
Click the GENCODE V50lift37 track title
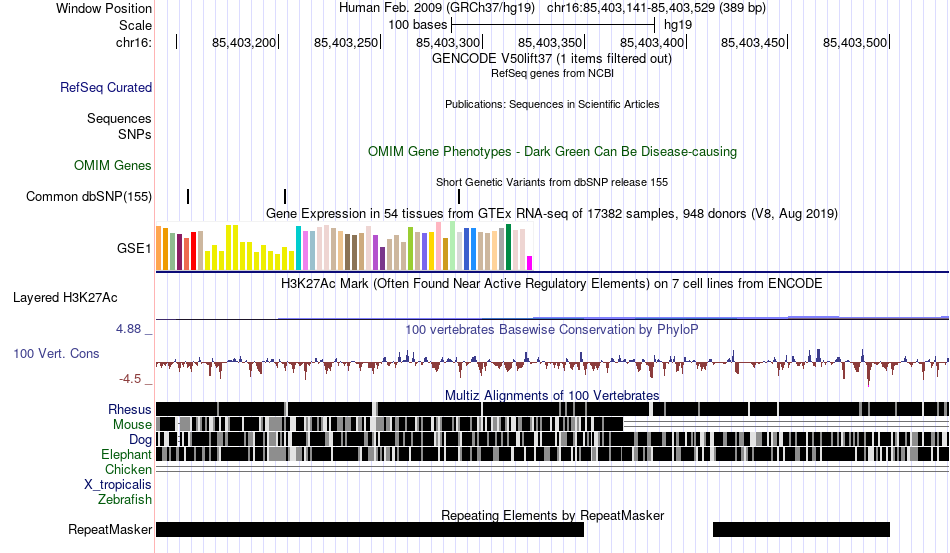coord(551,59)
